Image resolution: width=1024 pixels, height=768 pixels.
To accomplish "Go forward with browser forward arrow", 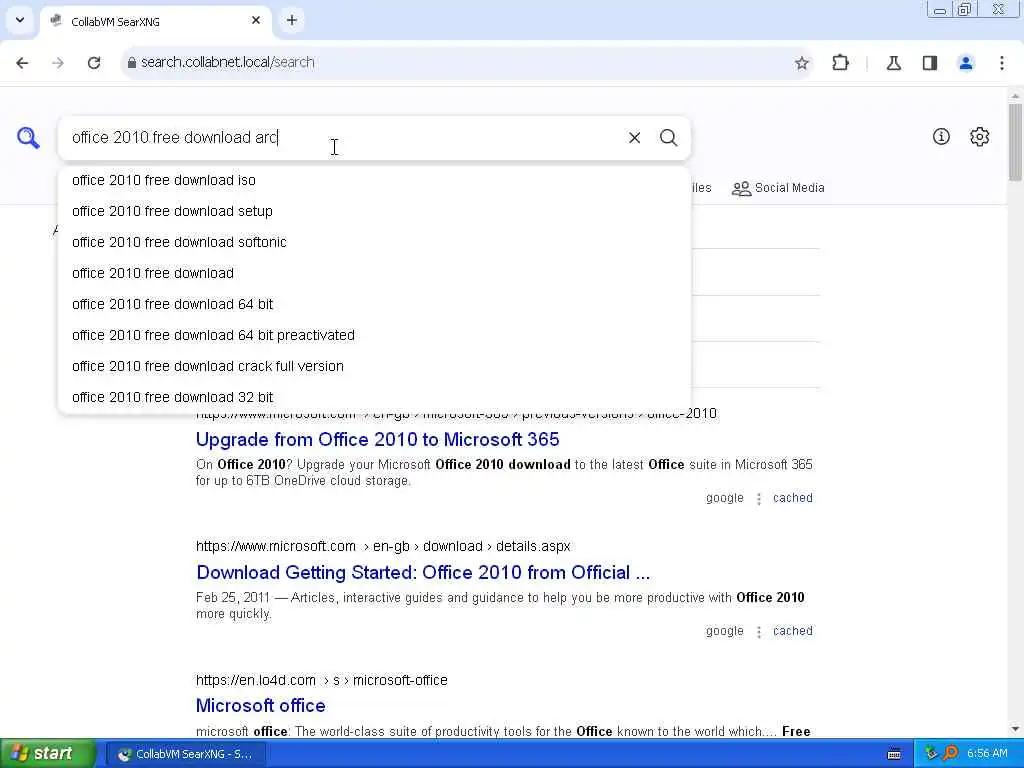I will [x=58, y=63].
